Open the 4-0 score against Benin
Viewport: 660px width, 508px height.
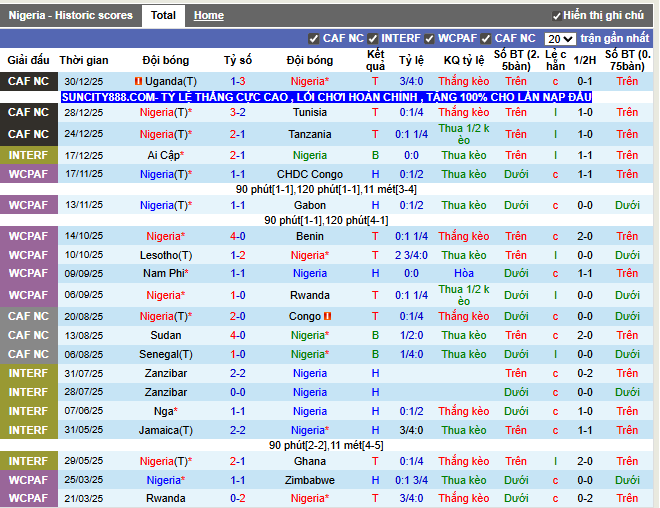click(238, 236)
